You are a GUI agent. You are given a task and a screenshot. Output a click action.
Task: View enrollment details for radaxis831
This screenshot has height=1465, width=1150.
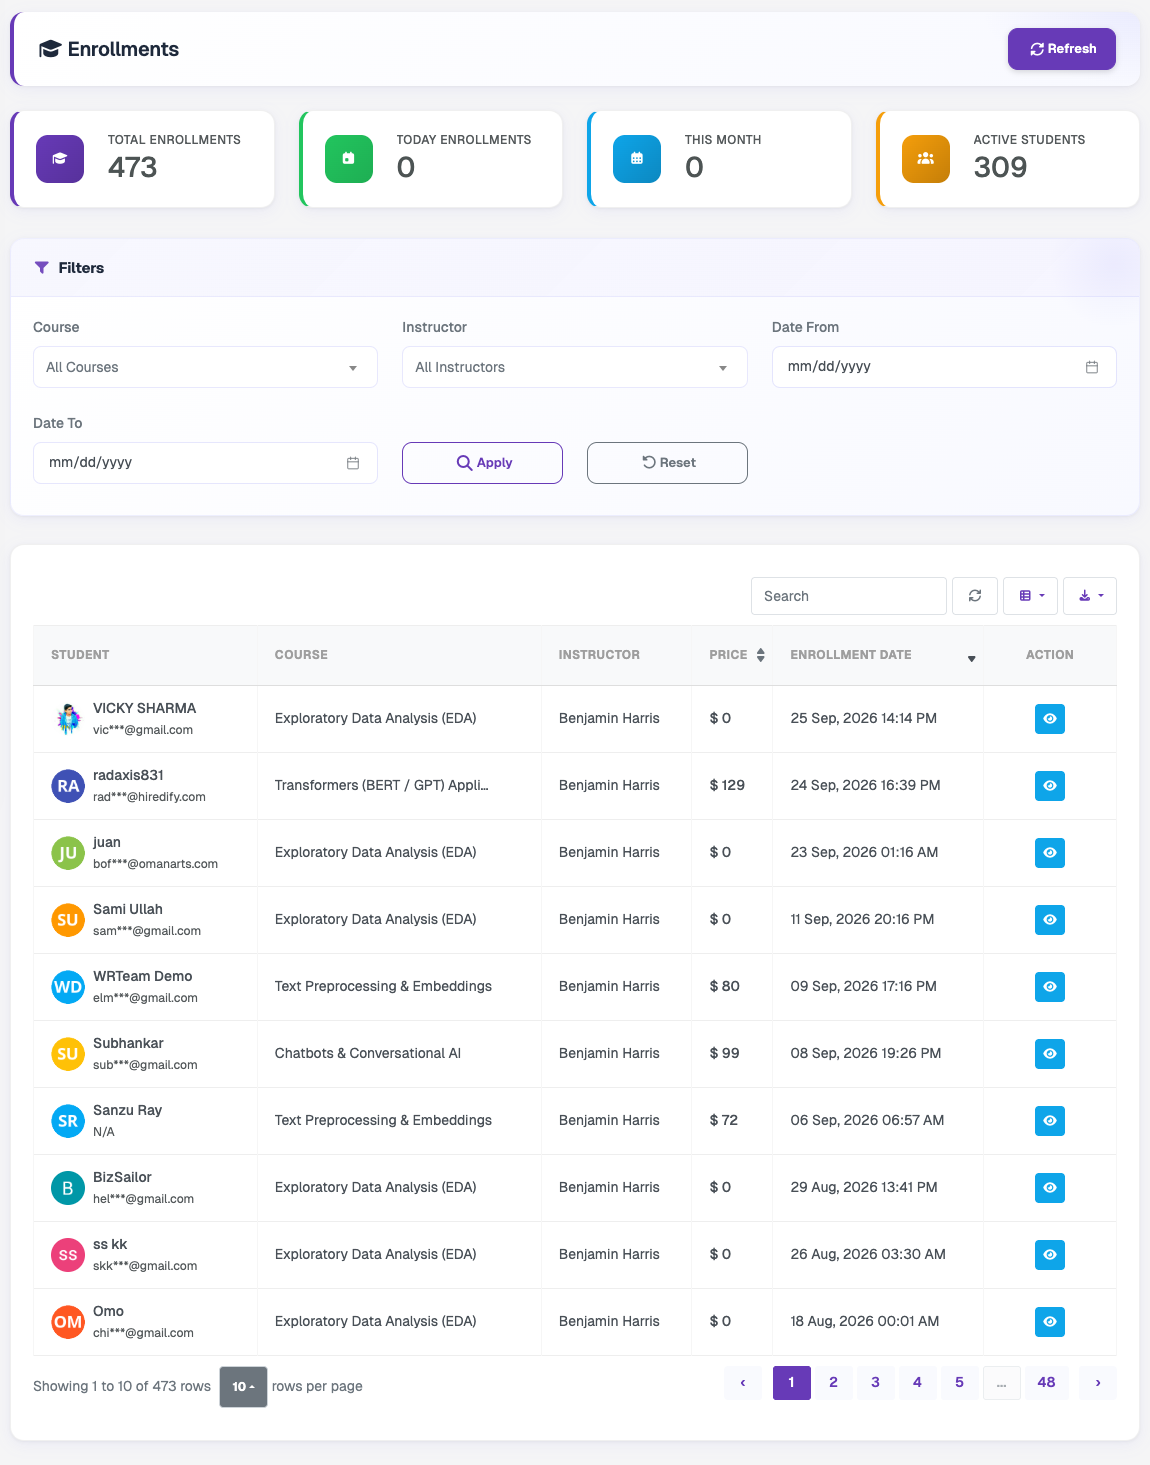click(1050, 786)
